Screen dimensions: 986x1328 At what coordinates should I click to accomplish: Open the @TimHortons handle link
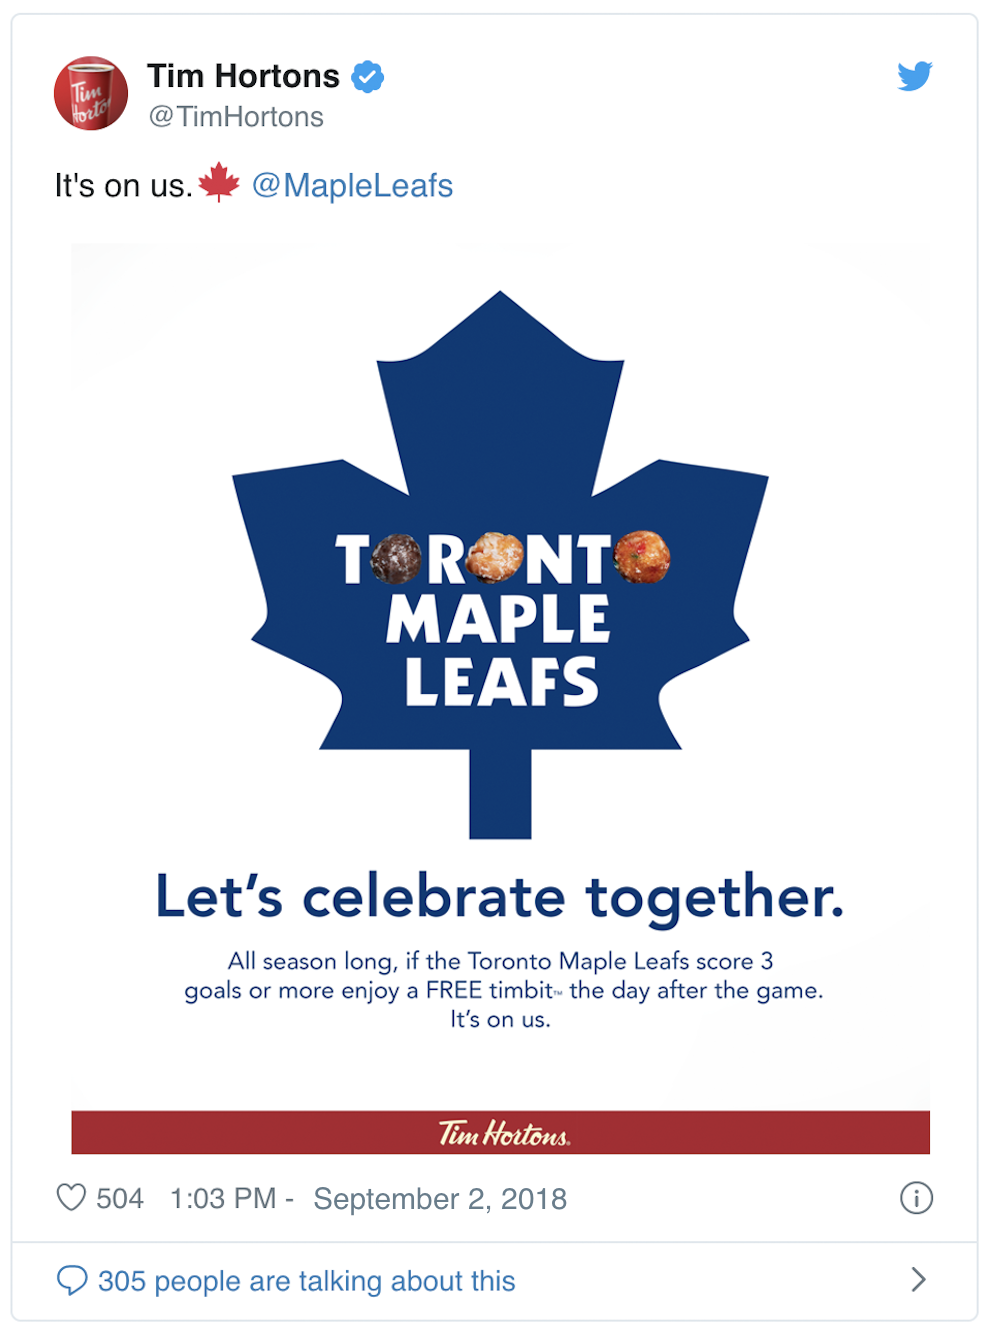[x=236, y=117]
